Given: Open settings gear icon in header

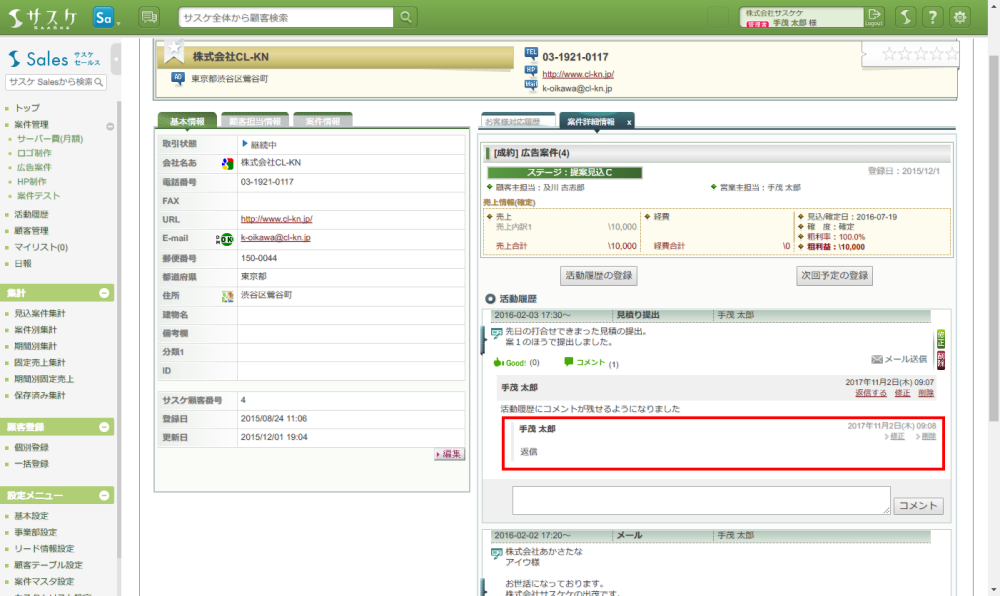Looking at the screenshot, I should coord(960,17).
